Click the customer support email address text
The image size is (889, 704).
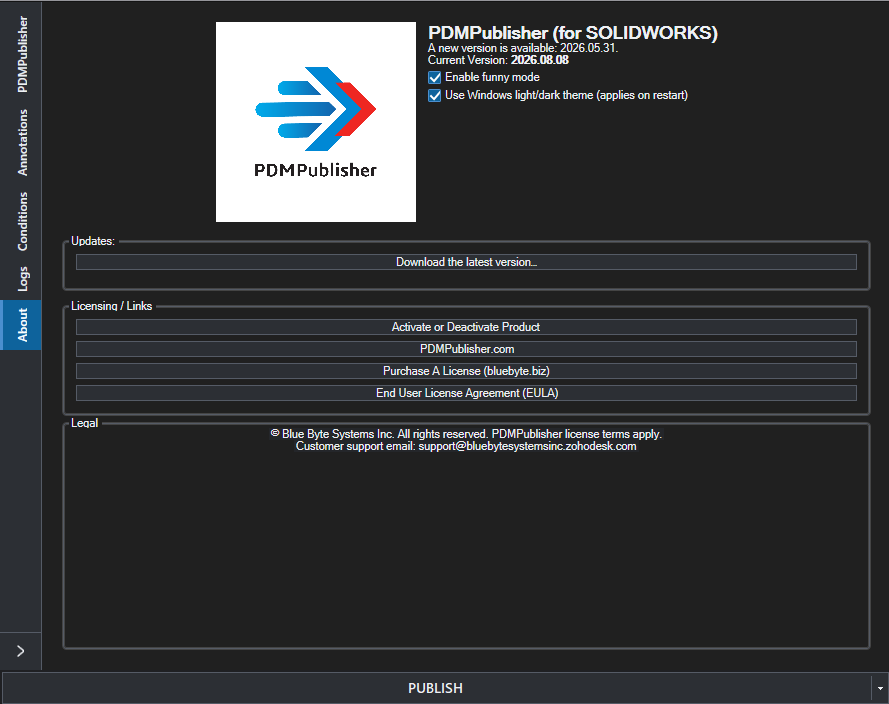coord(527,447)
